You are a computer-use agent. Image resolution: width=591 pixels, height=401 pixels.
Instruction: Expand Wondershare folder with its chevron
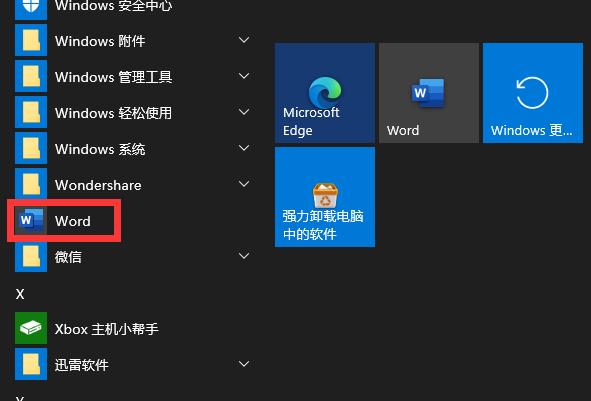coord(244,184)
